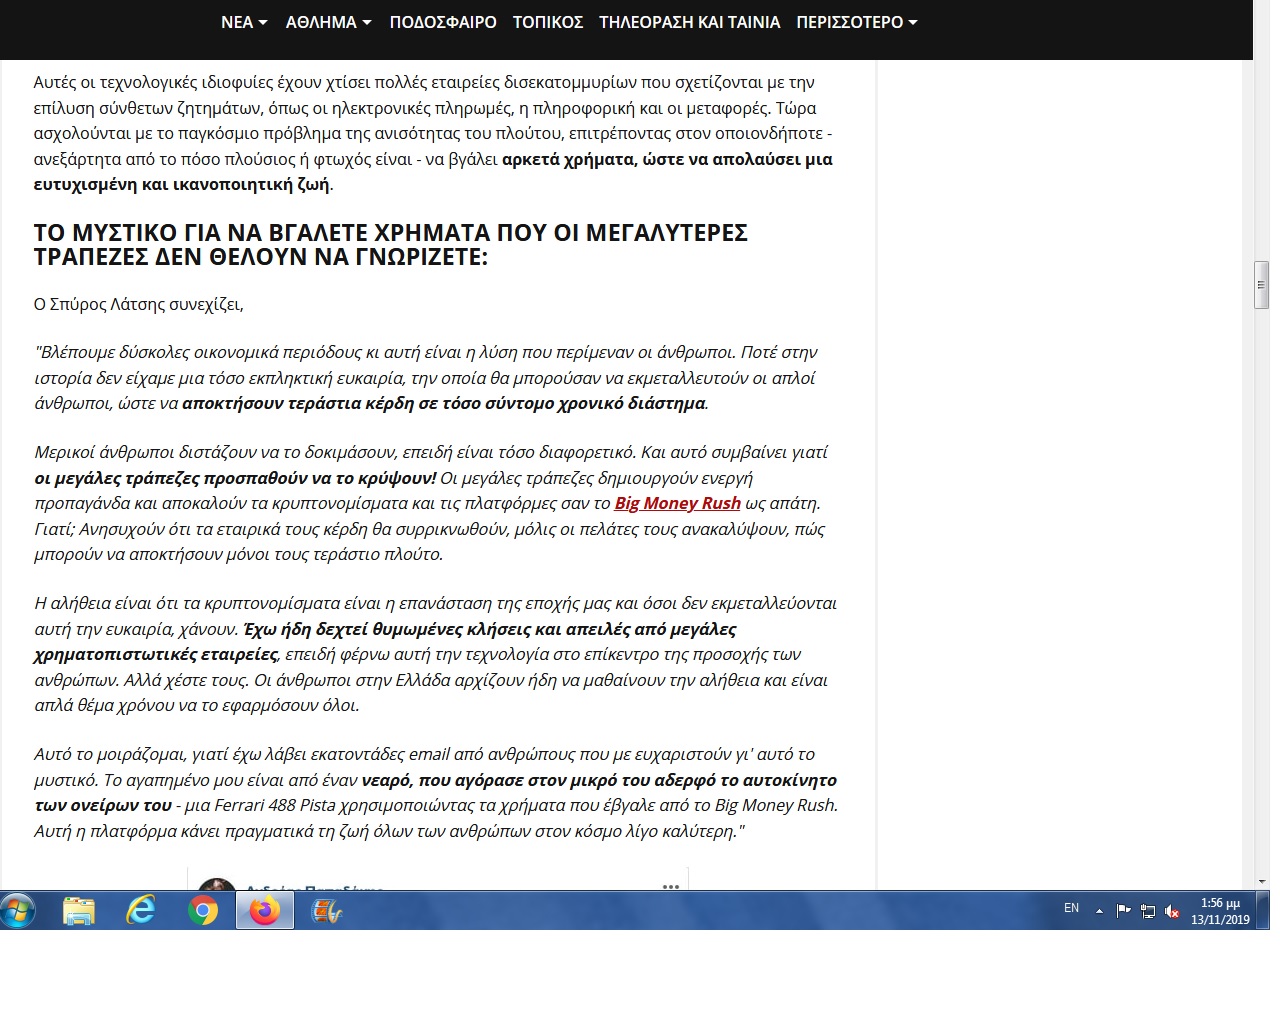Expand the ΠΕΡΙΣΣΟΤΕΡΟ dropdown menu
The width and height of the screenshot is (1280, 1024).
point(857,22)
